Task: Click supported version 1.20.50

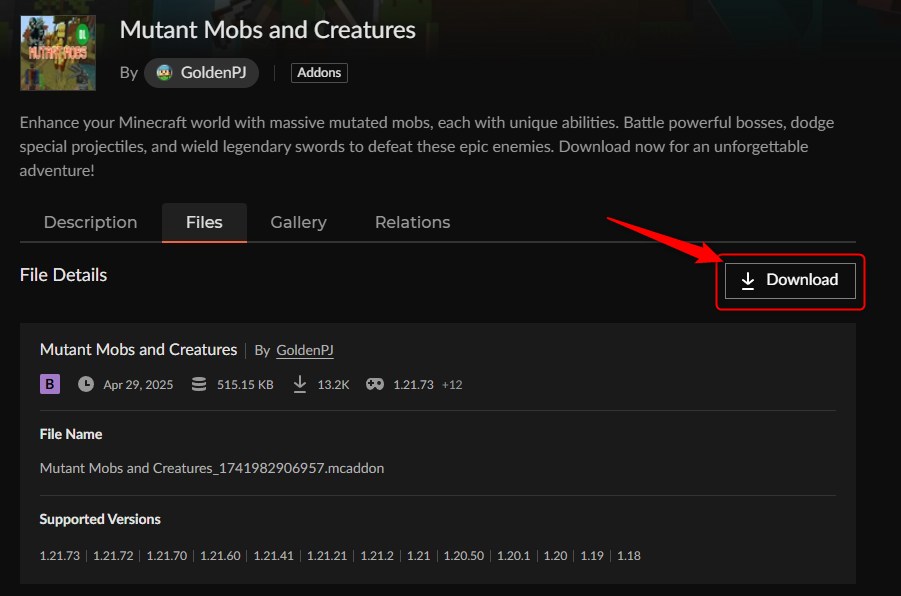Action: coord(464,556)
